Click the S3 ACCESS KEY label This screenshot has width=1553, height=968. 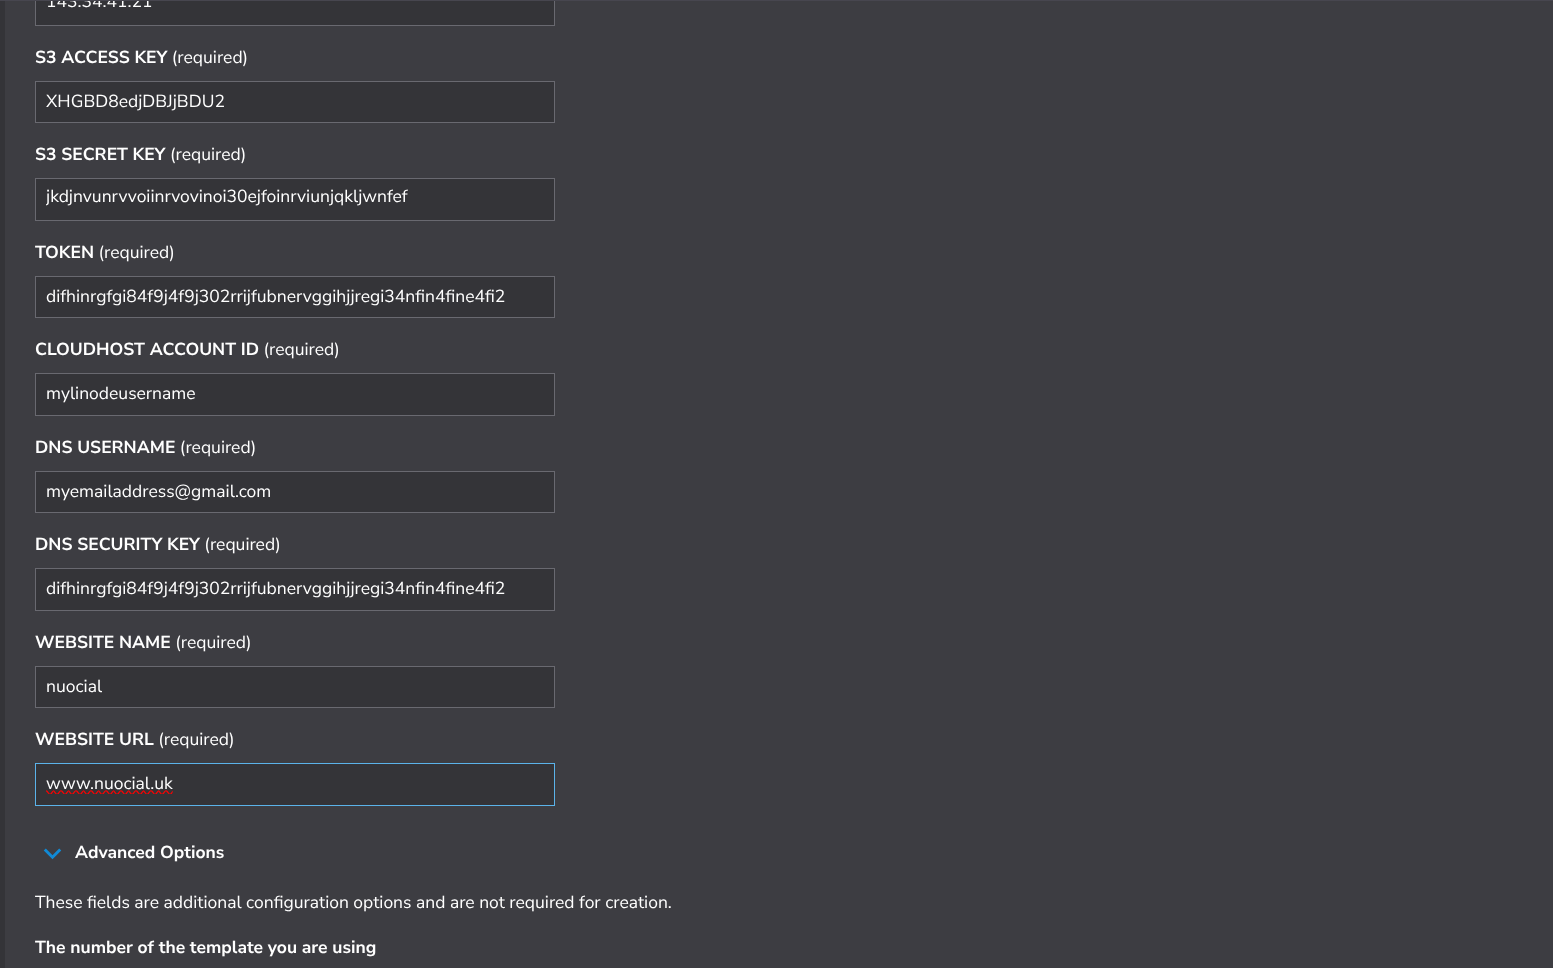101,57
